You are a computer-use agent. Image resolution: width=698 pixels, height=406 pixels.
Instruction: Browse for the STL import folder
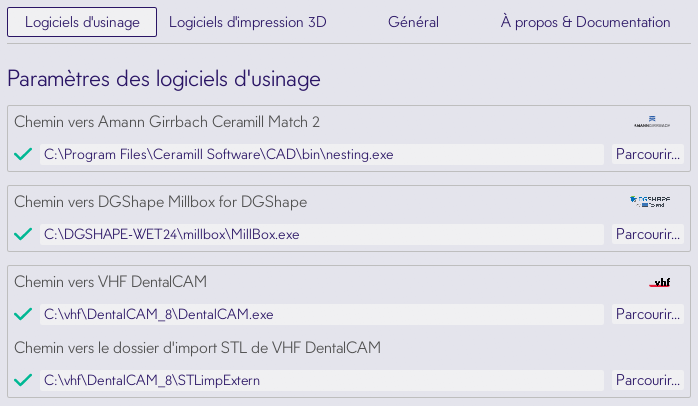click(x=648, y=380)
